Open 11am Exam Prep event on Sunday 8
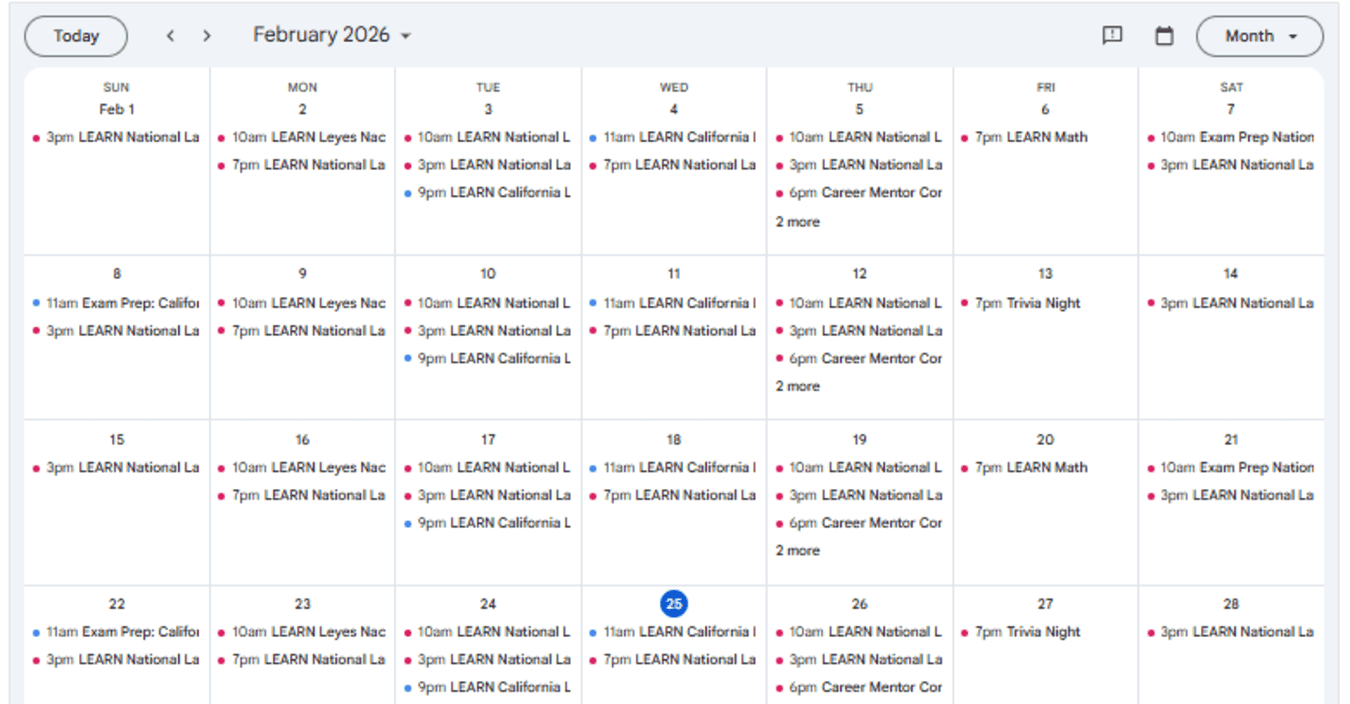The width and height of the screenshot is (1350, 704). [122, 303]
